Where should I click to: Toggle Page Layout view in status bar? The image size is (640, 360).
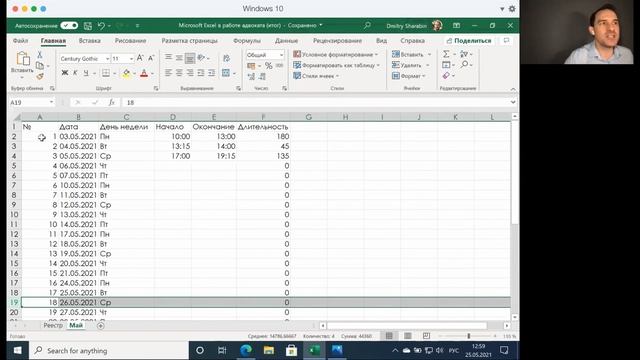[407, 336]
